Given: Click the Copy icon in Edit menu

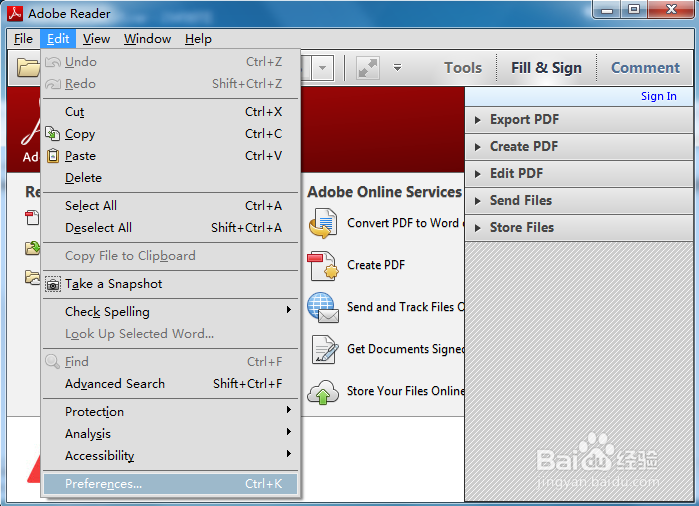Looking at the screenshot, I should click(53, 133).
